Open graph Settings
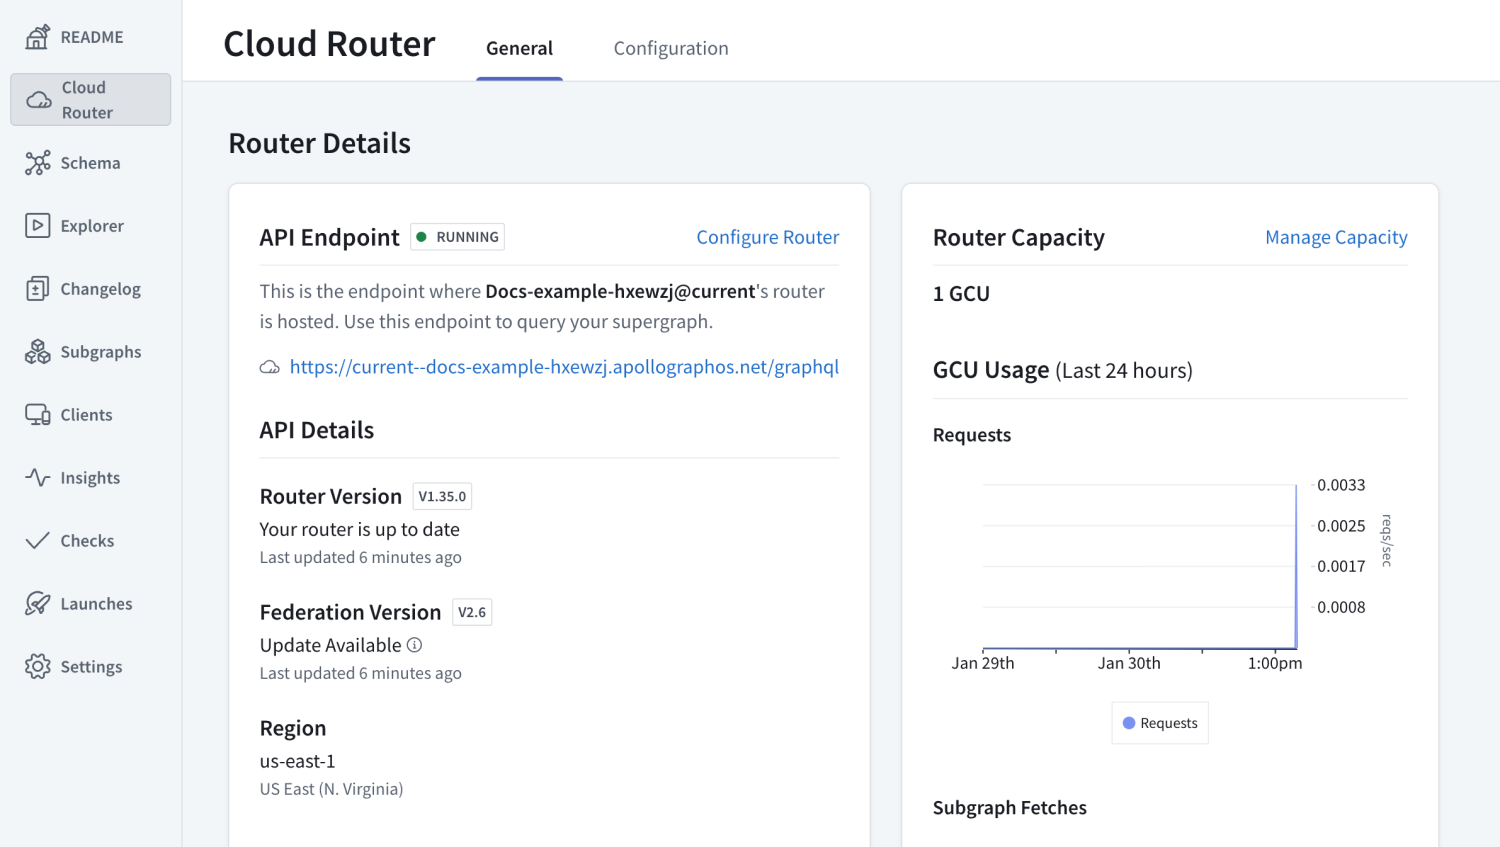The image size is (1500, 847). [x=91, y=666]
